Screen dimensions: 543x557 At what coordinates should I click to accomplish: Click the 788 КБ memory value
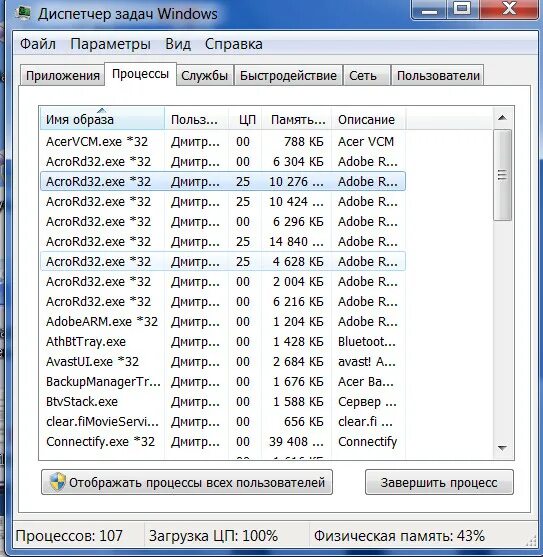[304, 141]
